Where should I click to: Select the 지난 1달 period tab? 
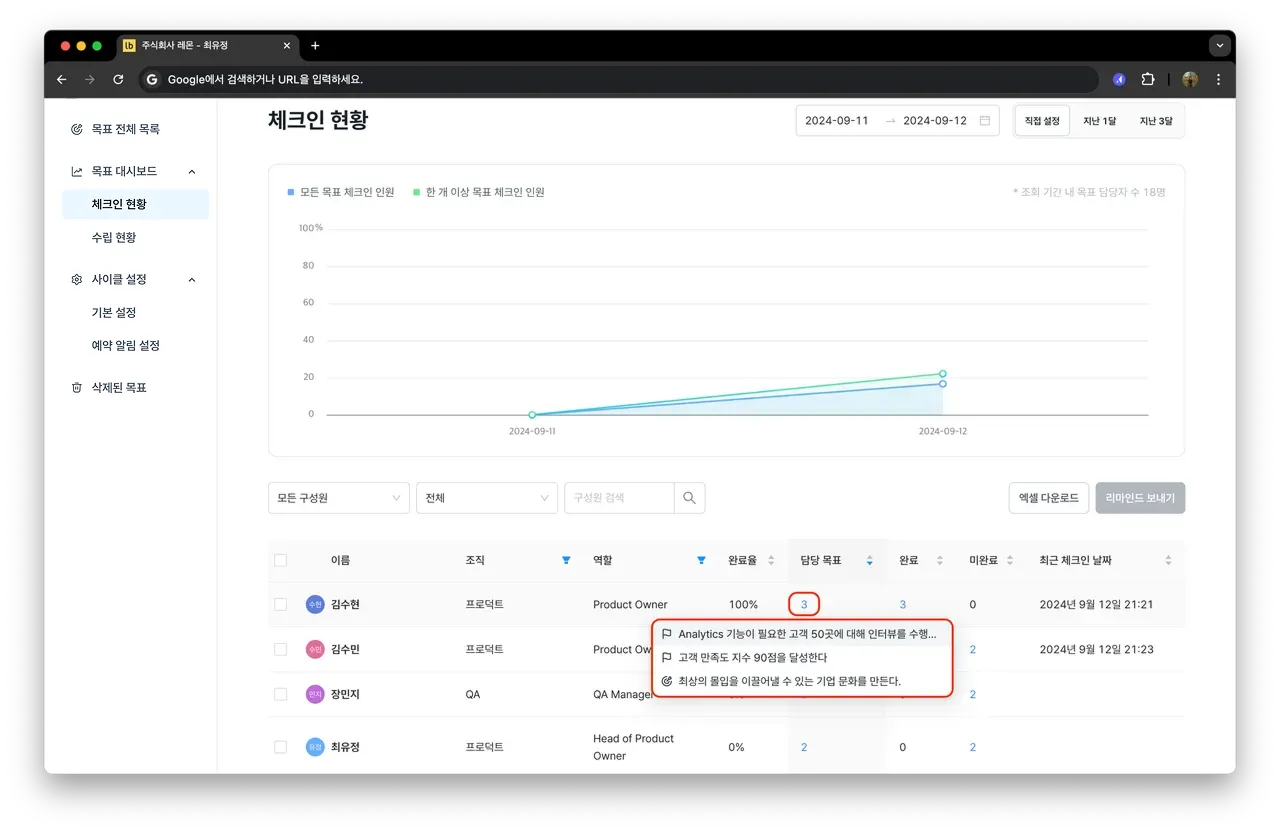(1099, 121)
